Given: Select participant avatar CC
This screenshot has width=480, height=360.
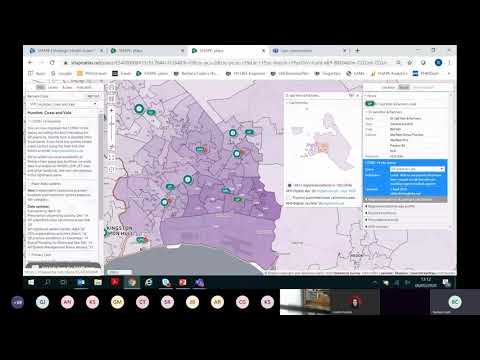Looking at the screenshot, I should tap(242, 302).
